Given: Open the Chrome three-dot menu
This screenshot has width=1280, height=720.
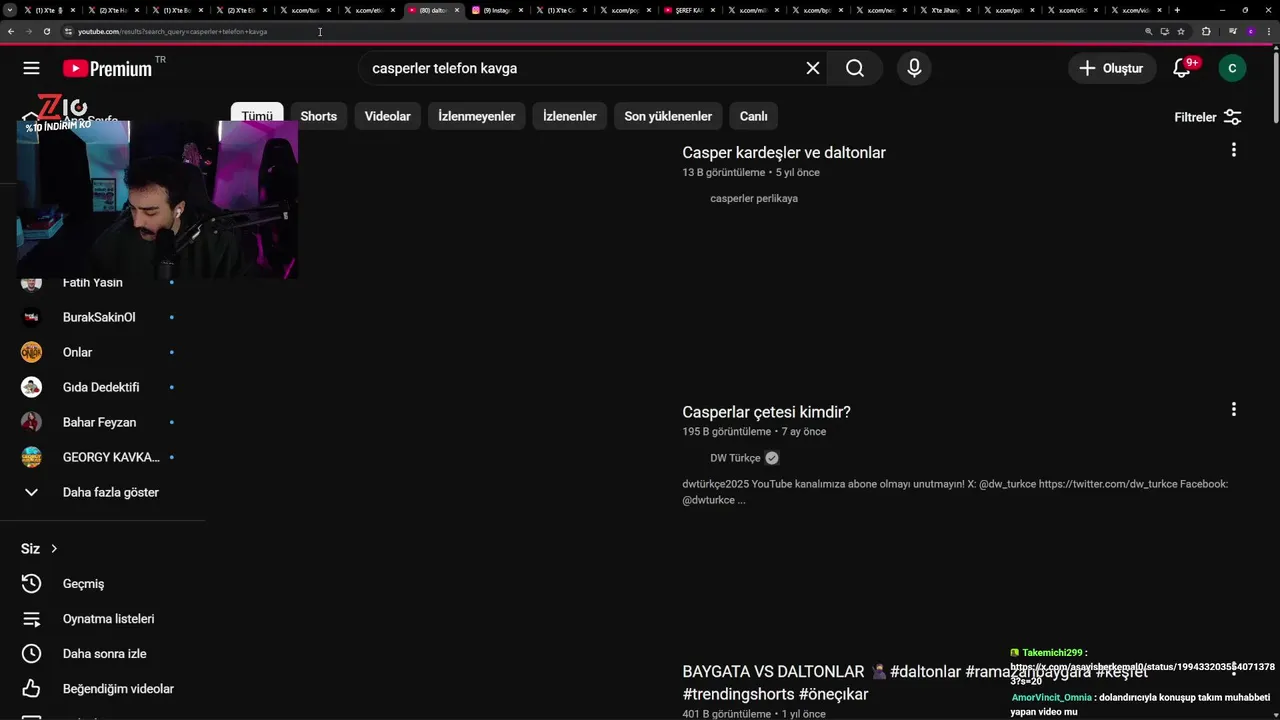Looking at the screenshot, I should pyautogui.click(x=1269, y=31).
